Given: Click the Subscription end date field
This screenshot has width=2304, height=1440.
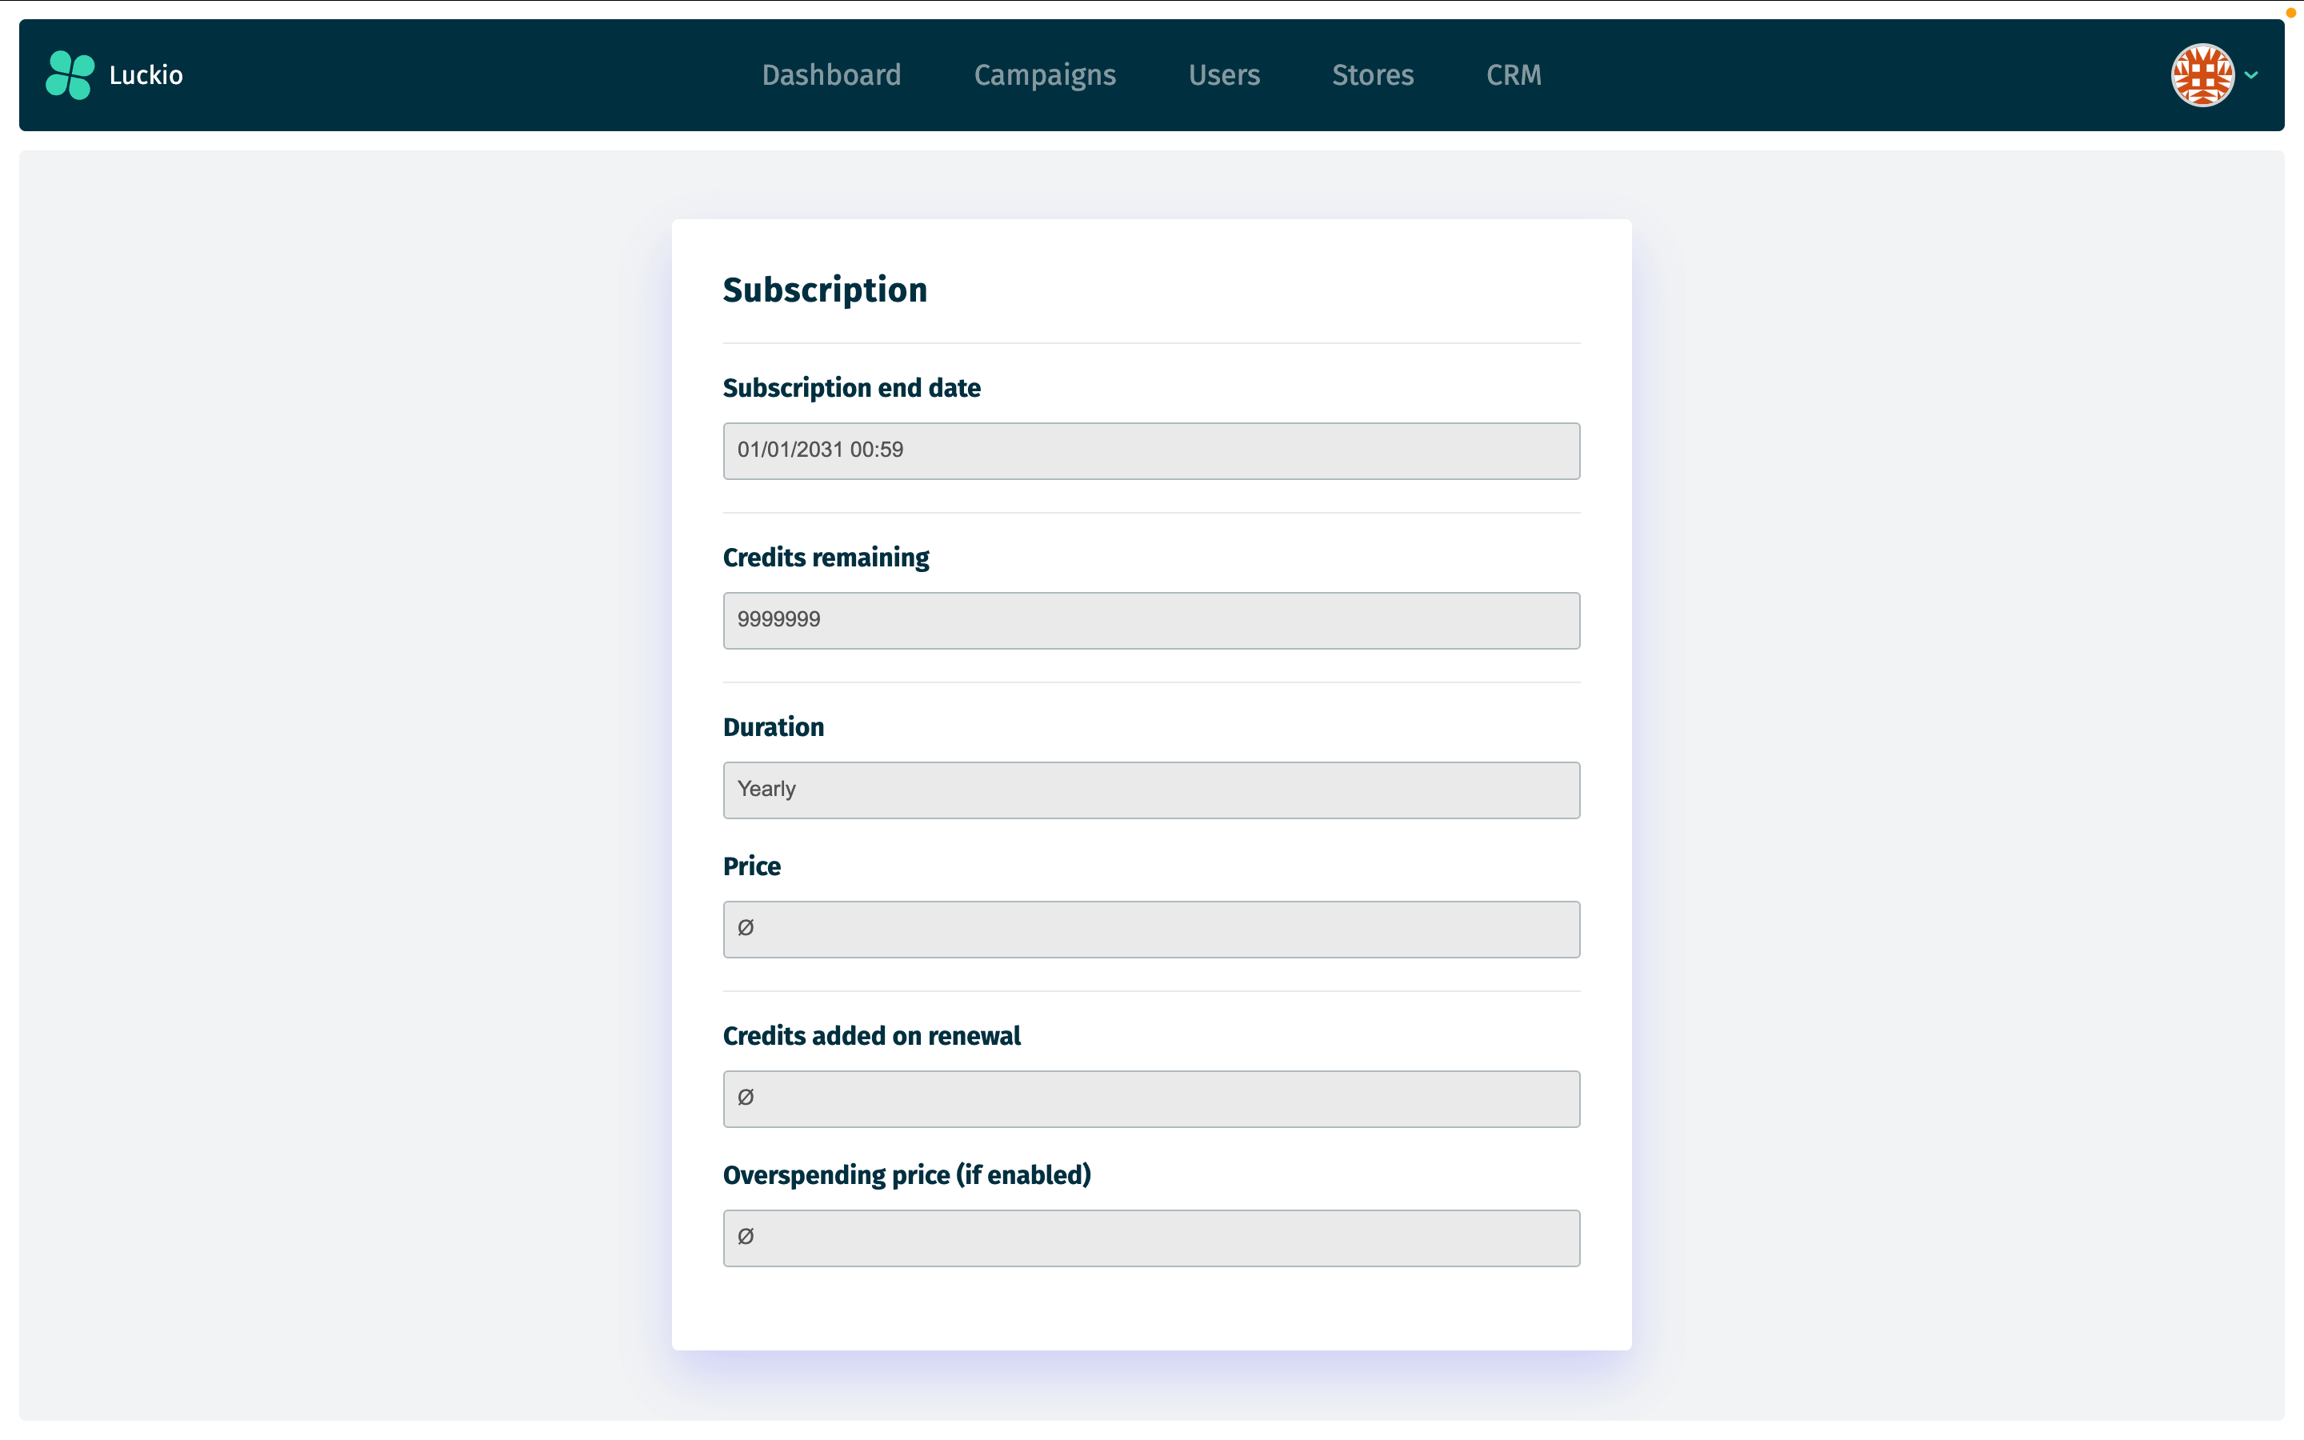Looking at the screenshot, I should click(1151, 451).
